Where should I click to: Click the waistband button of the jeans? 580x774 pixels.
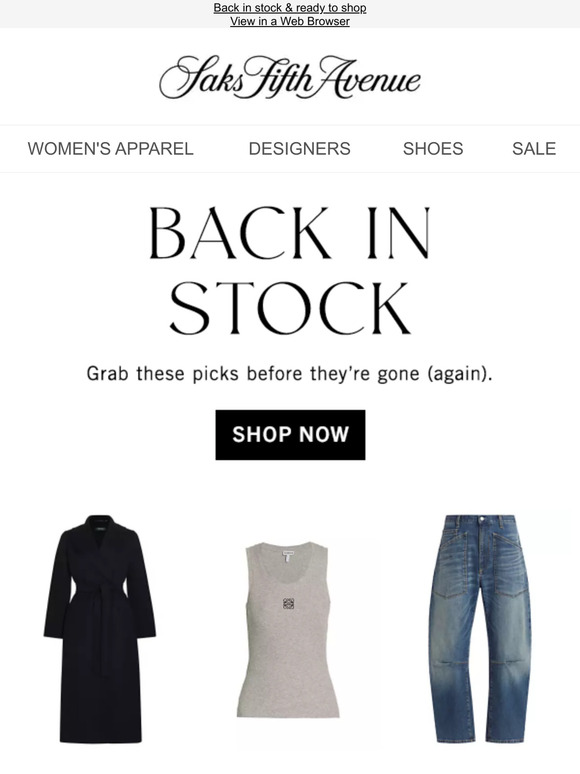(481, 520)
